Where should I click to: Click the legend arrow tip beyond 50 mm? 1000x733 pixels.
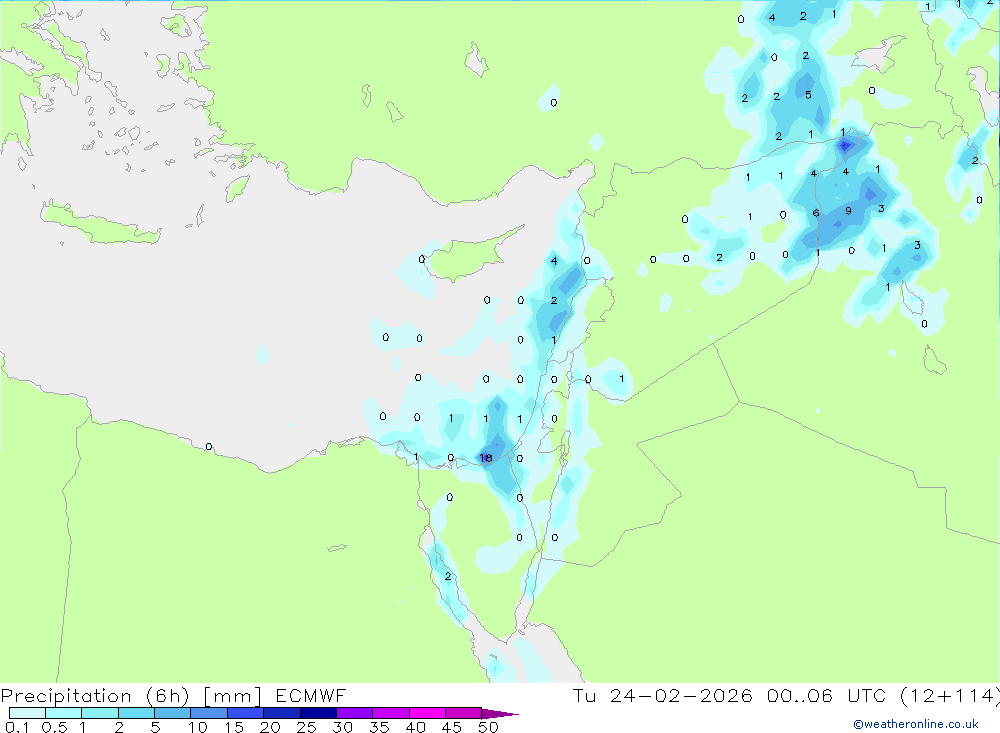click(501, 714)
